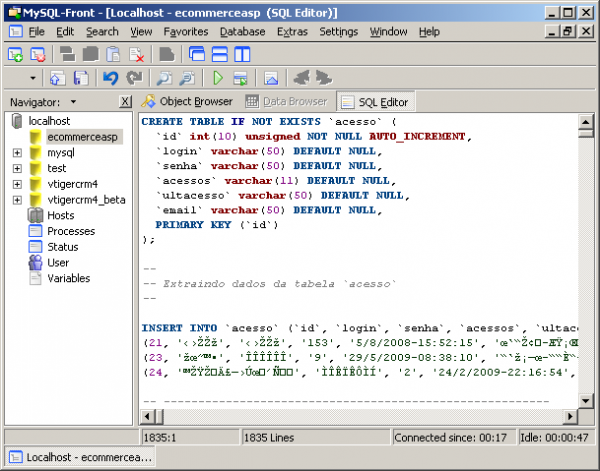Open the File menu
600x471 pixels.
pos(37,32)
